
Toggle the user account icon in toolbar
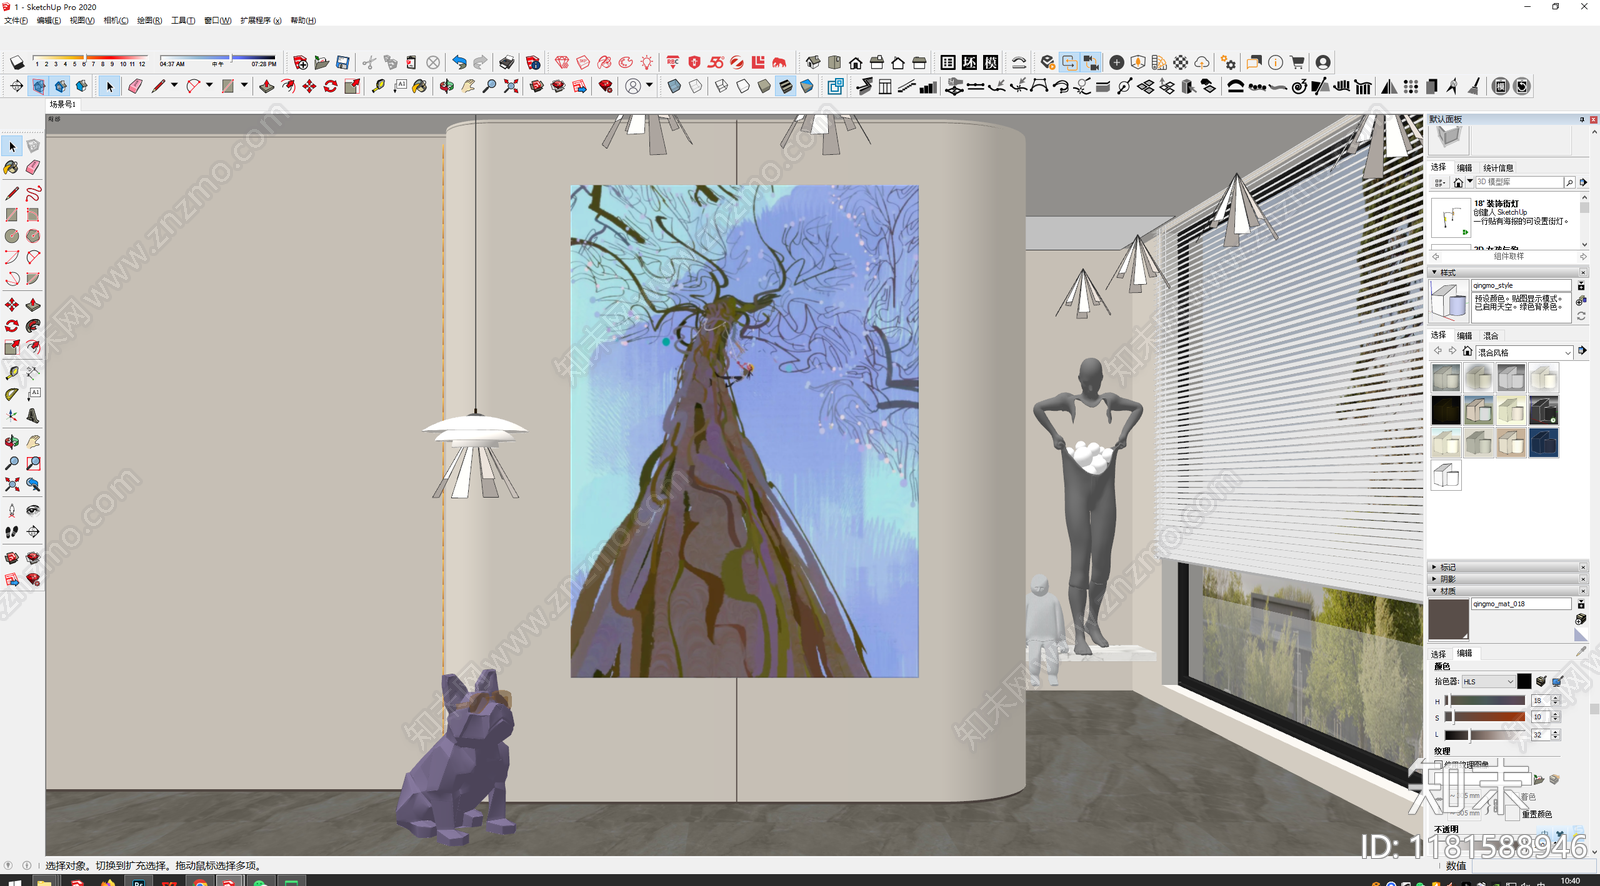[1323, 62]
